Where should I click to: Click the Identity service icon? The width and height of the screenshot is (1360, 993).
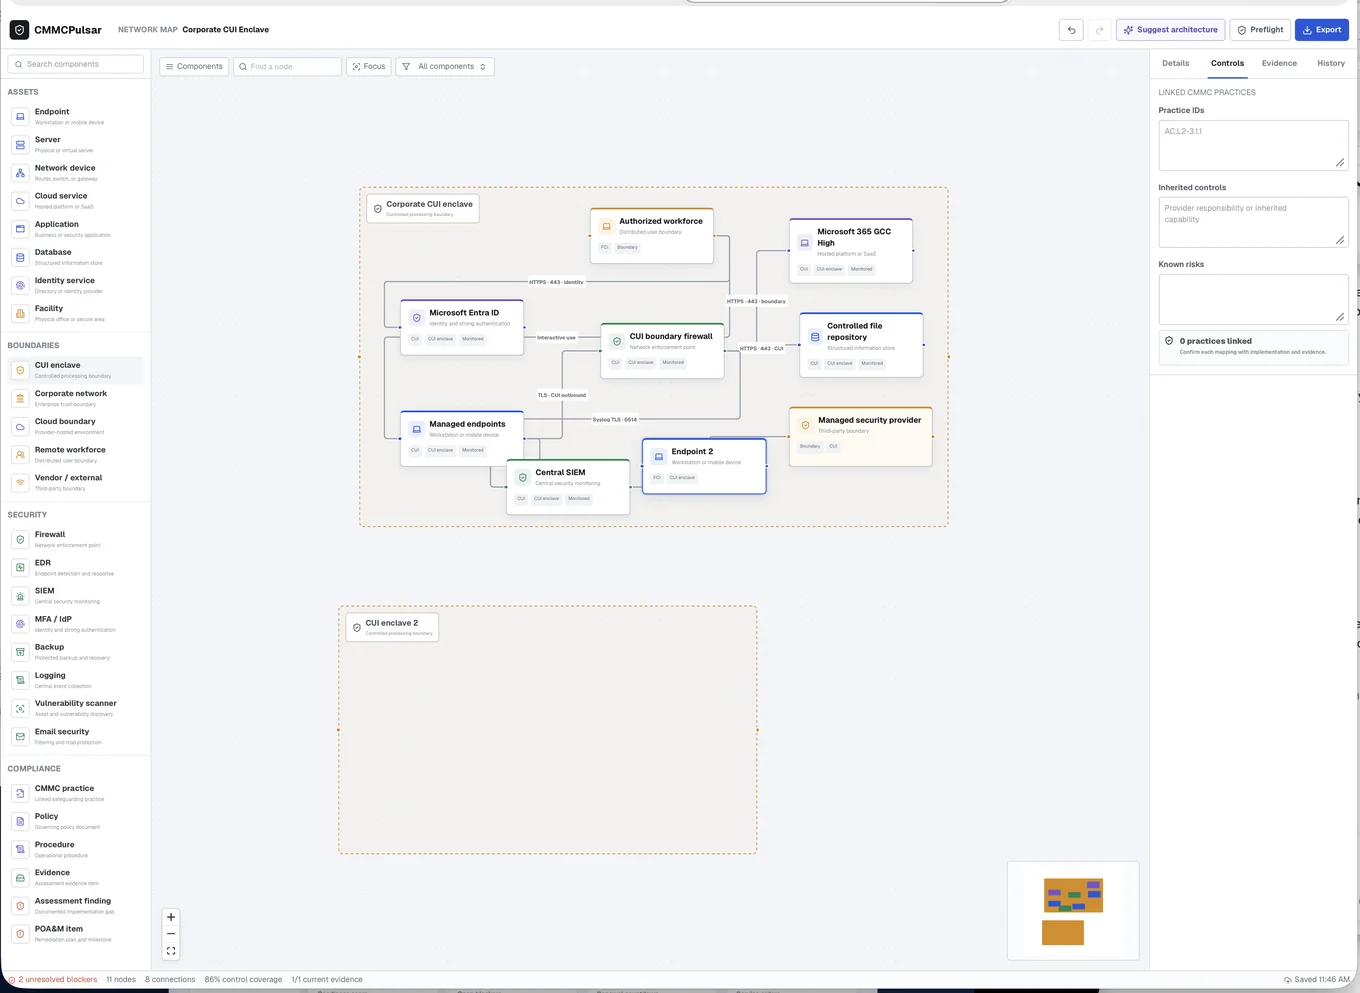click(20, 285)
